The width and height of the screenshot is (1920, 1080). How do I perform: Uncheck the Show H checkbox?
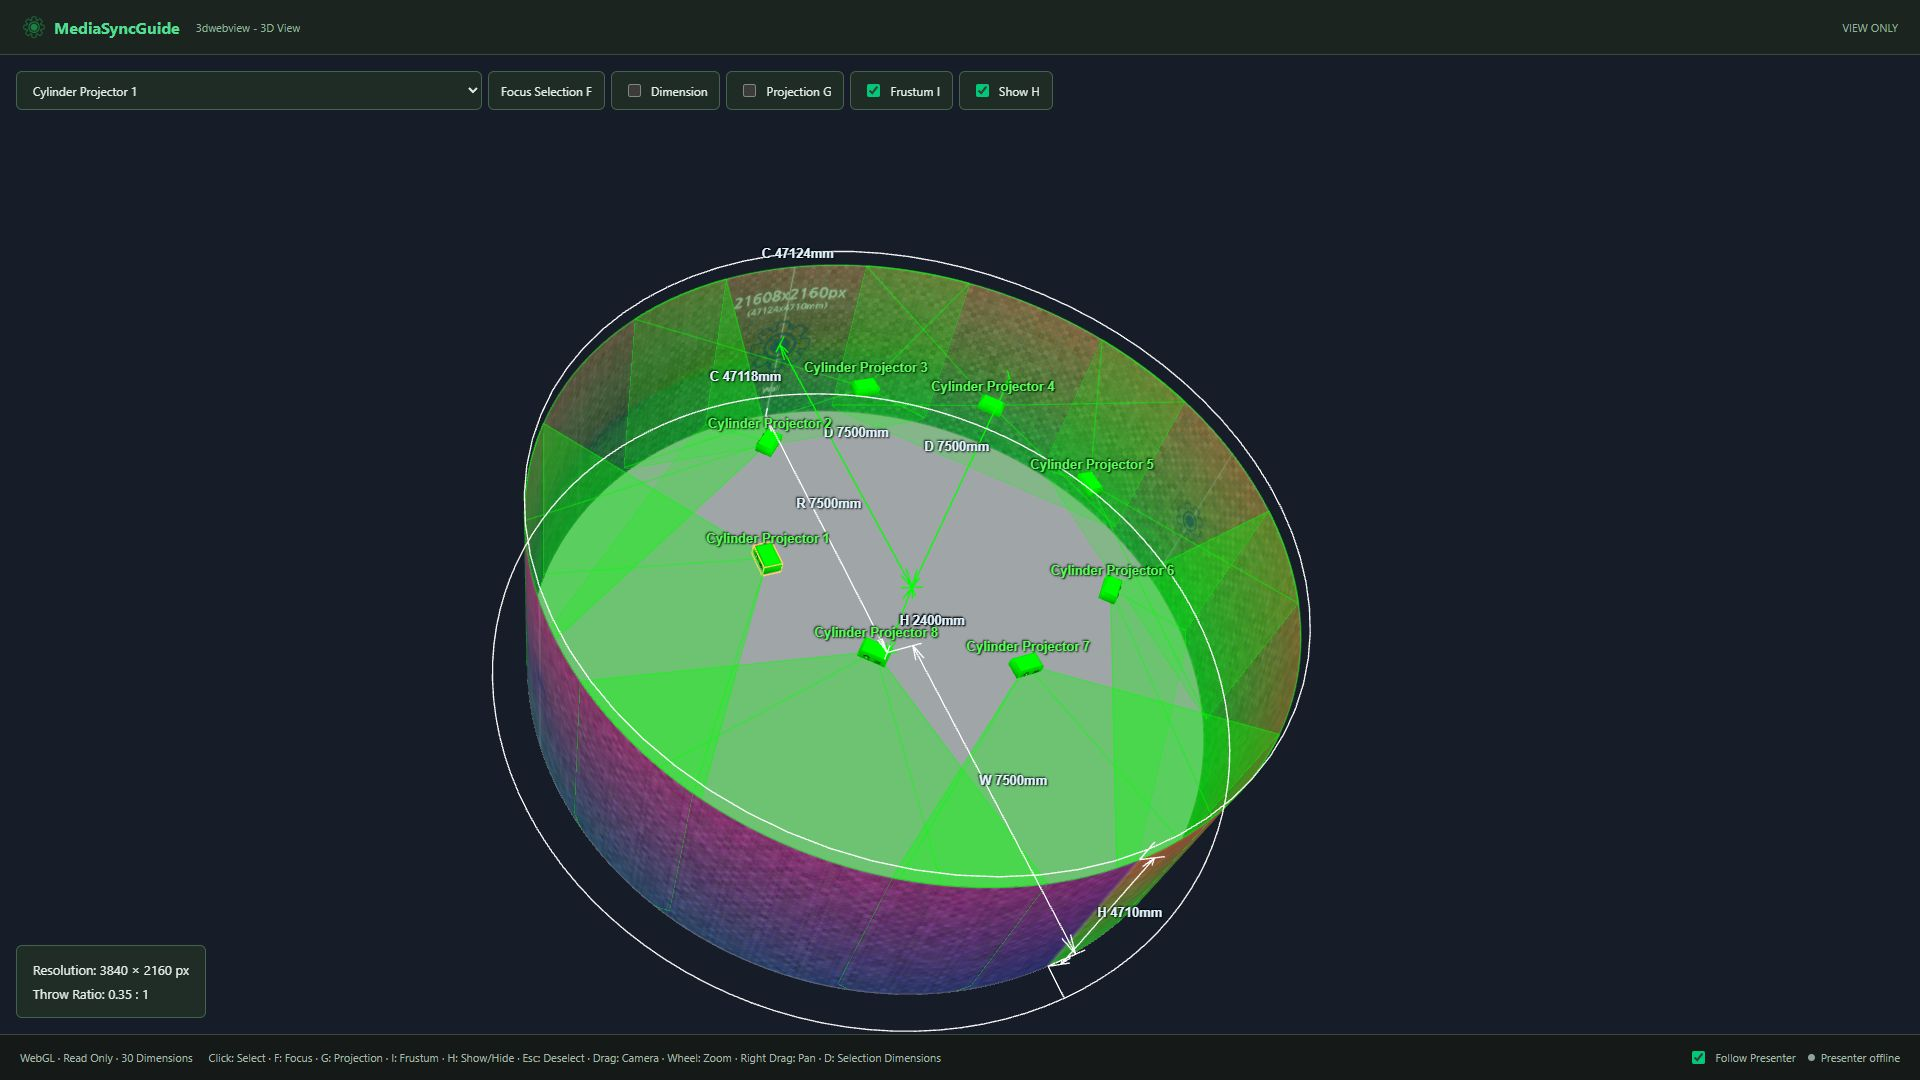pos(982,91)
